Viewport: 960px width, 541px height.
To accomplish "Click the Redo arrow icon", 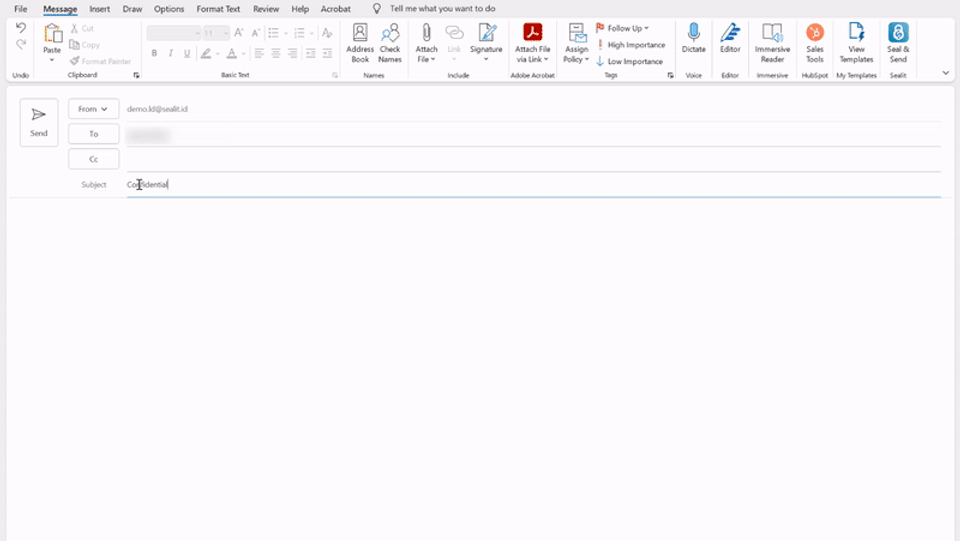I will tap(21, 44).
